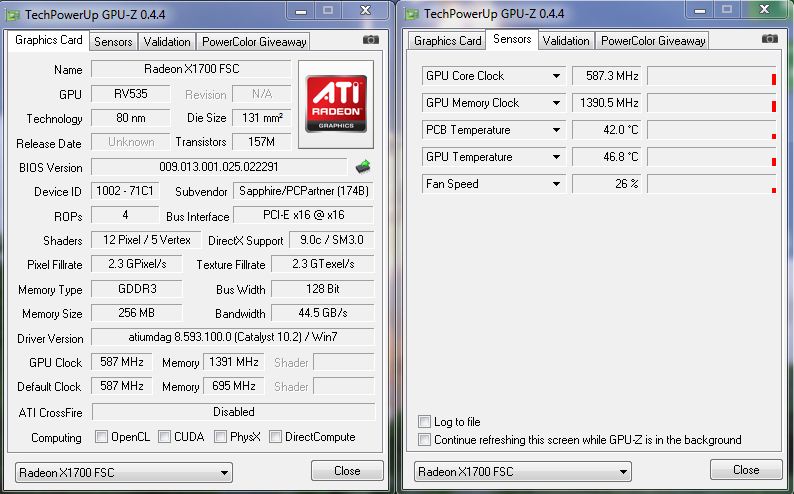Click the 26 % fan speed reading

pos(607,184)
